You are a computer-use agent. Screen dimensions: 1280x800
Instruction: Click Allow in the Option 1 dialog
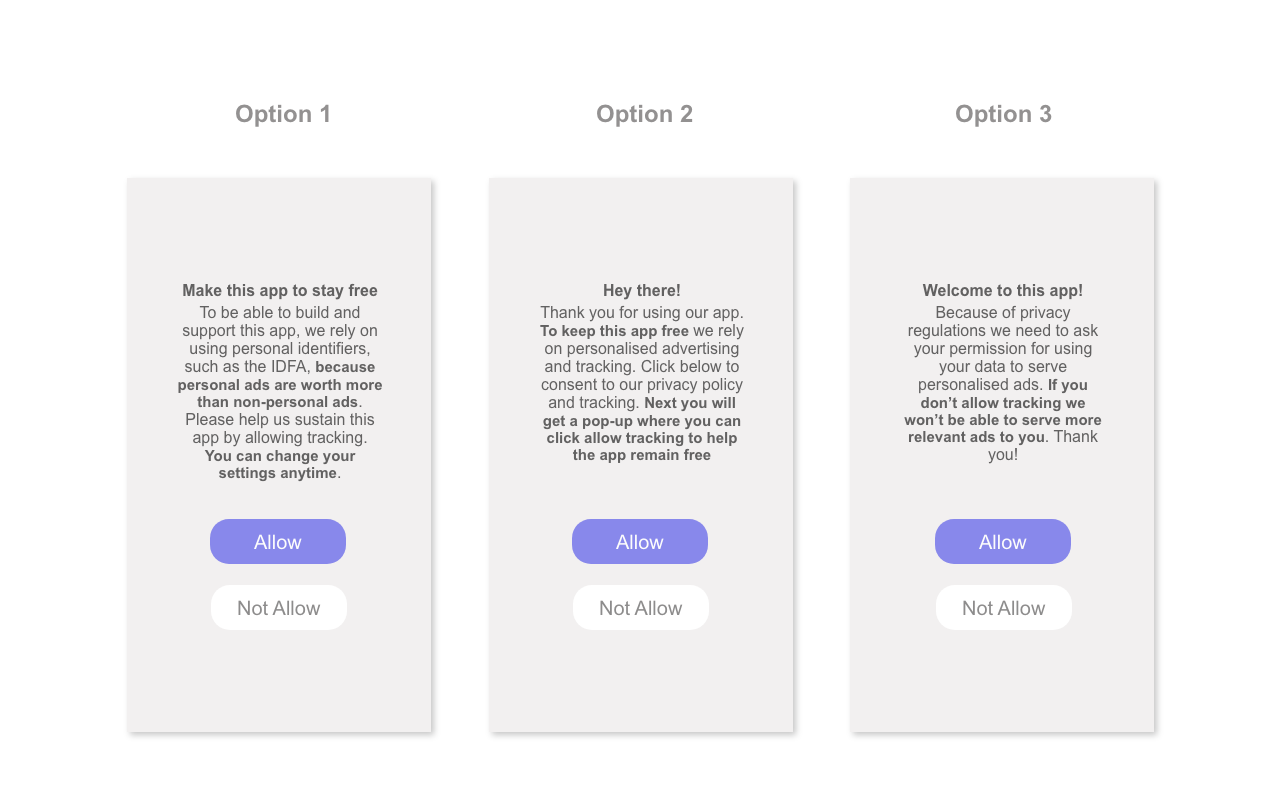(x=278, y=541)
